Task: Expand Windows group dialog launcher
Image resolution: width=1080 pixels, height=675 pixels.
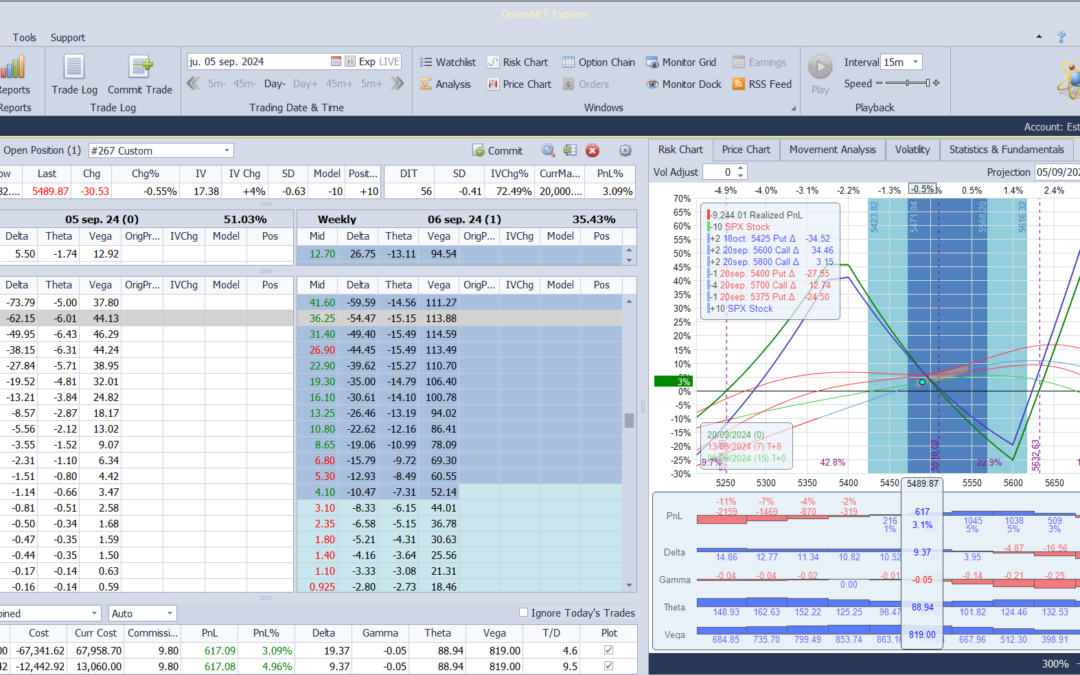Action: 793,108
